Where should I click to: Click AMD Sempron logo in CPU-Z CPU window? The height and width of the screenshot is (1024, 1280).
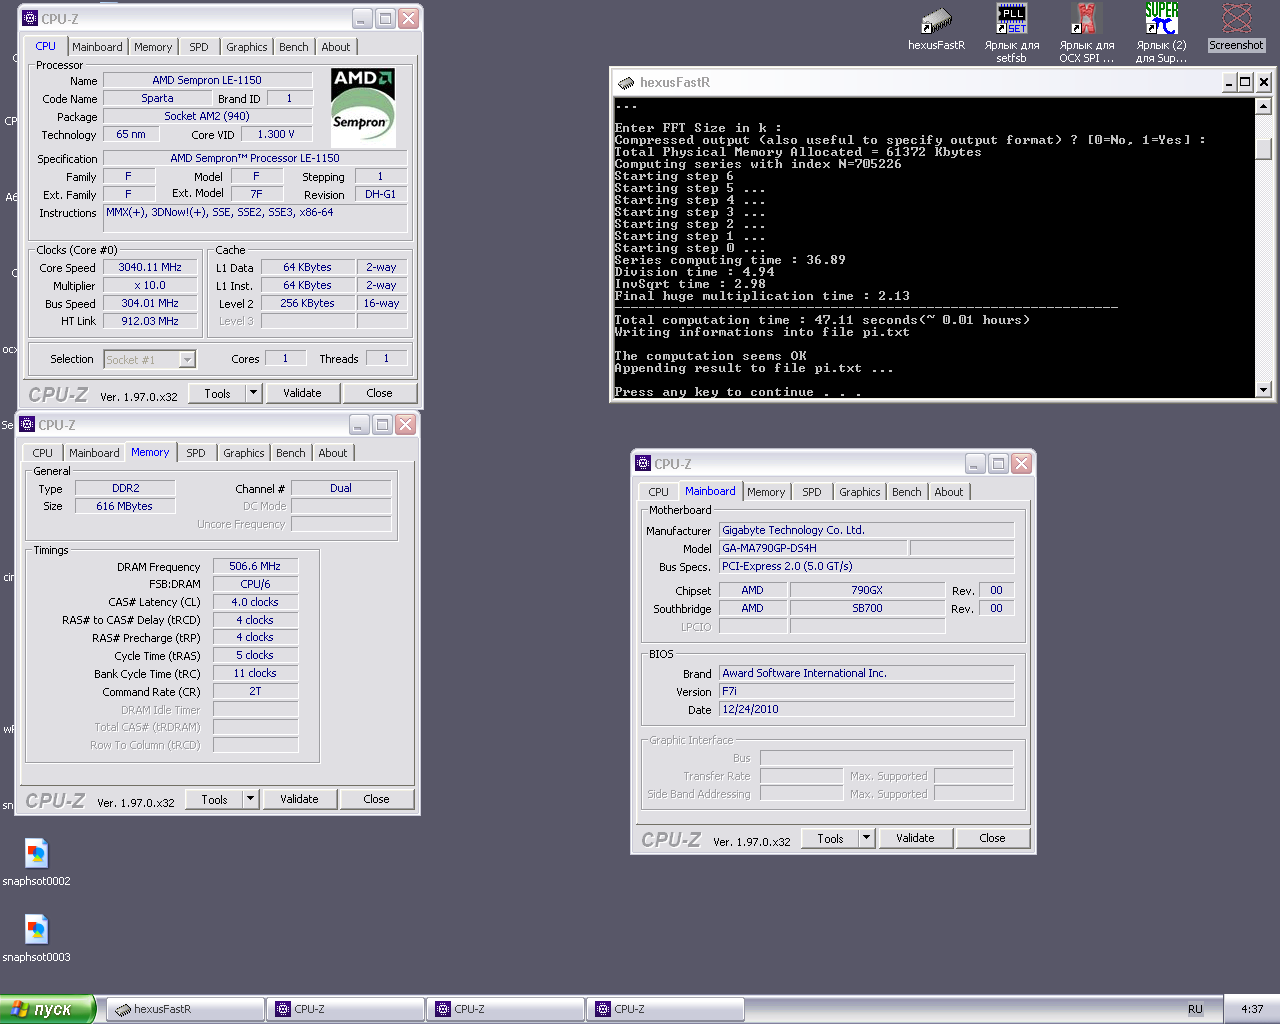[x=363, y=108]
